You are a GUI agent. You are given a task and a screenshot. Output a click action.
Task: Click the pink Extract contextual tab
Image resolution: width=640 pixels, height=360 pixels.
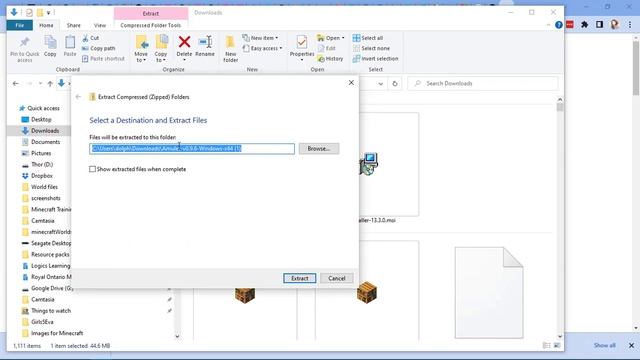point(151,13)
